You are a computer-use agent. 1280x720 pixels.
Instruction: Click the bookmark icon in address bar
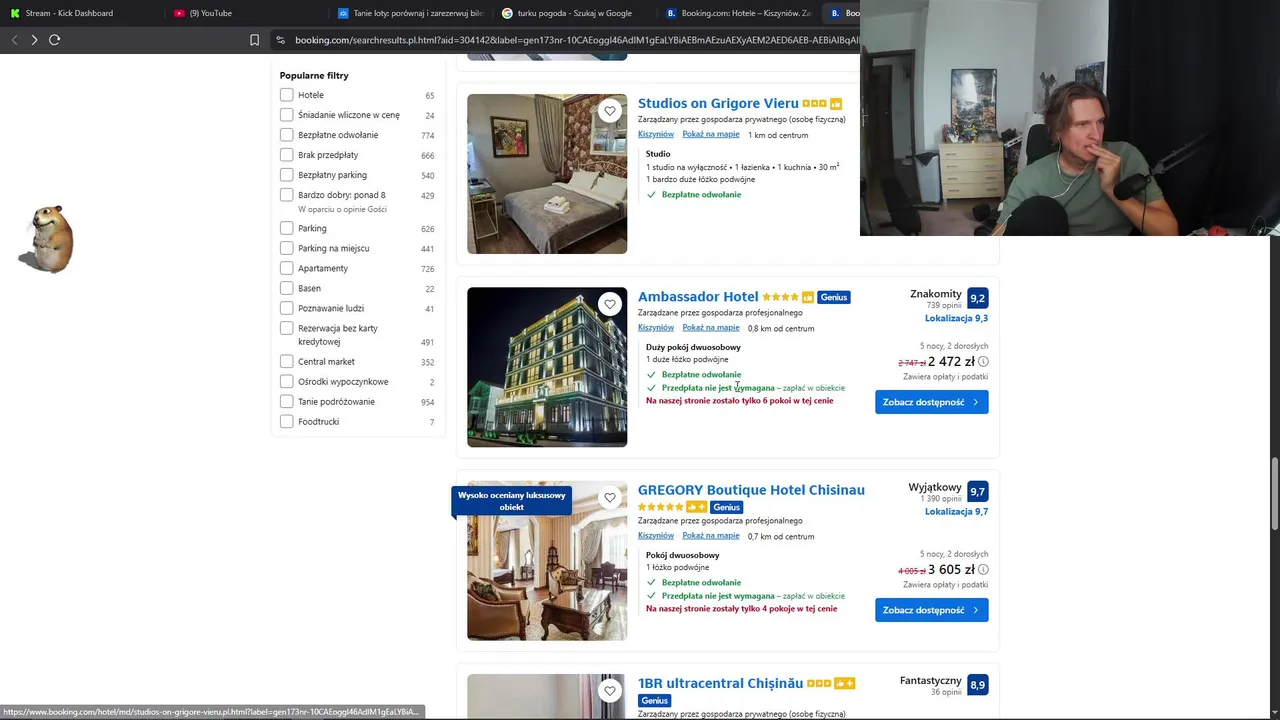(x=254, y=40)
